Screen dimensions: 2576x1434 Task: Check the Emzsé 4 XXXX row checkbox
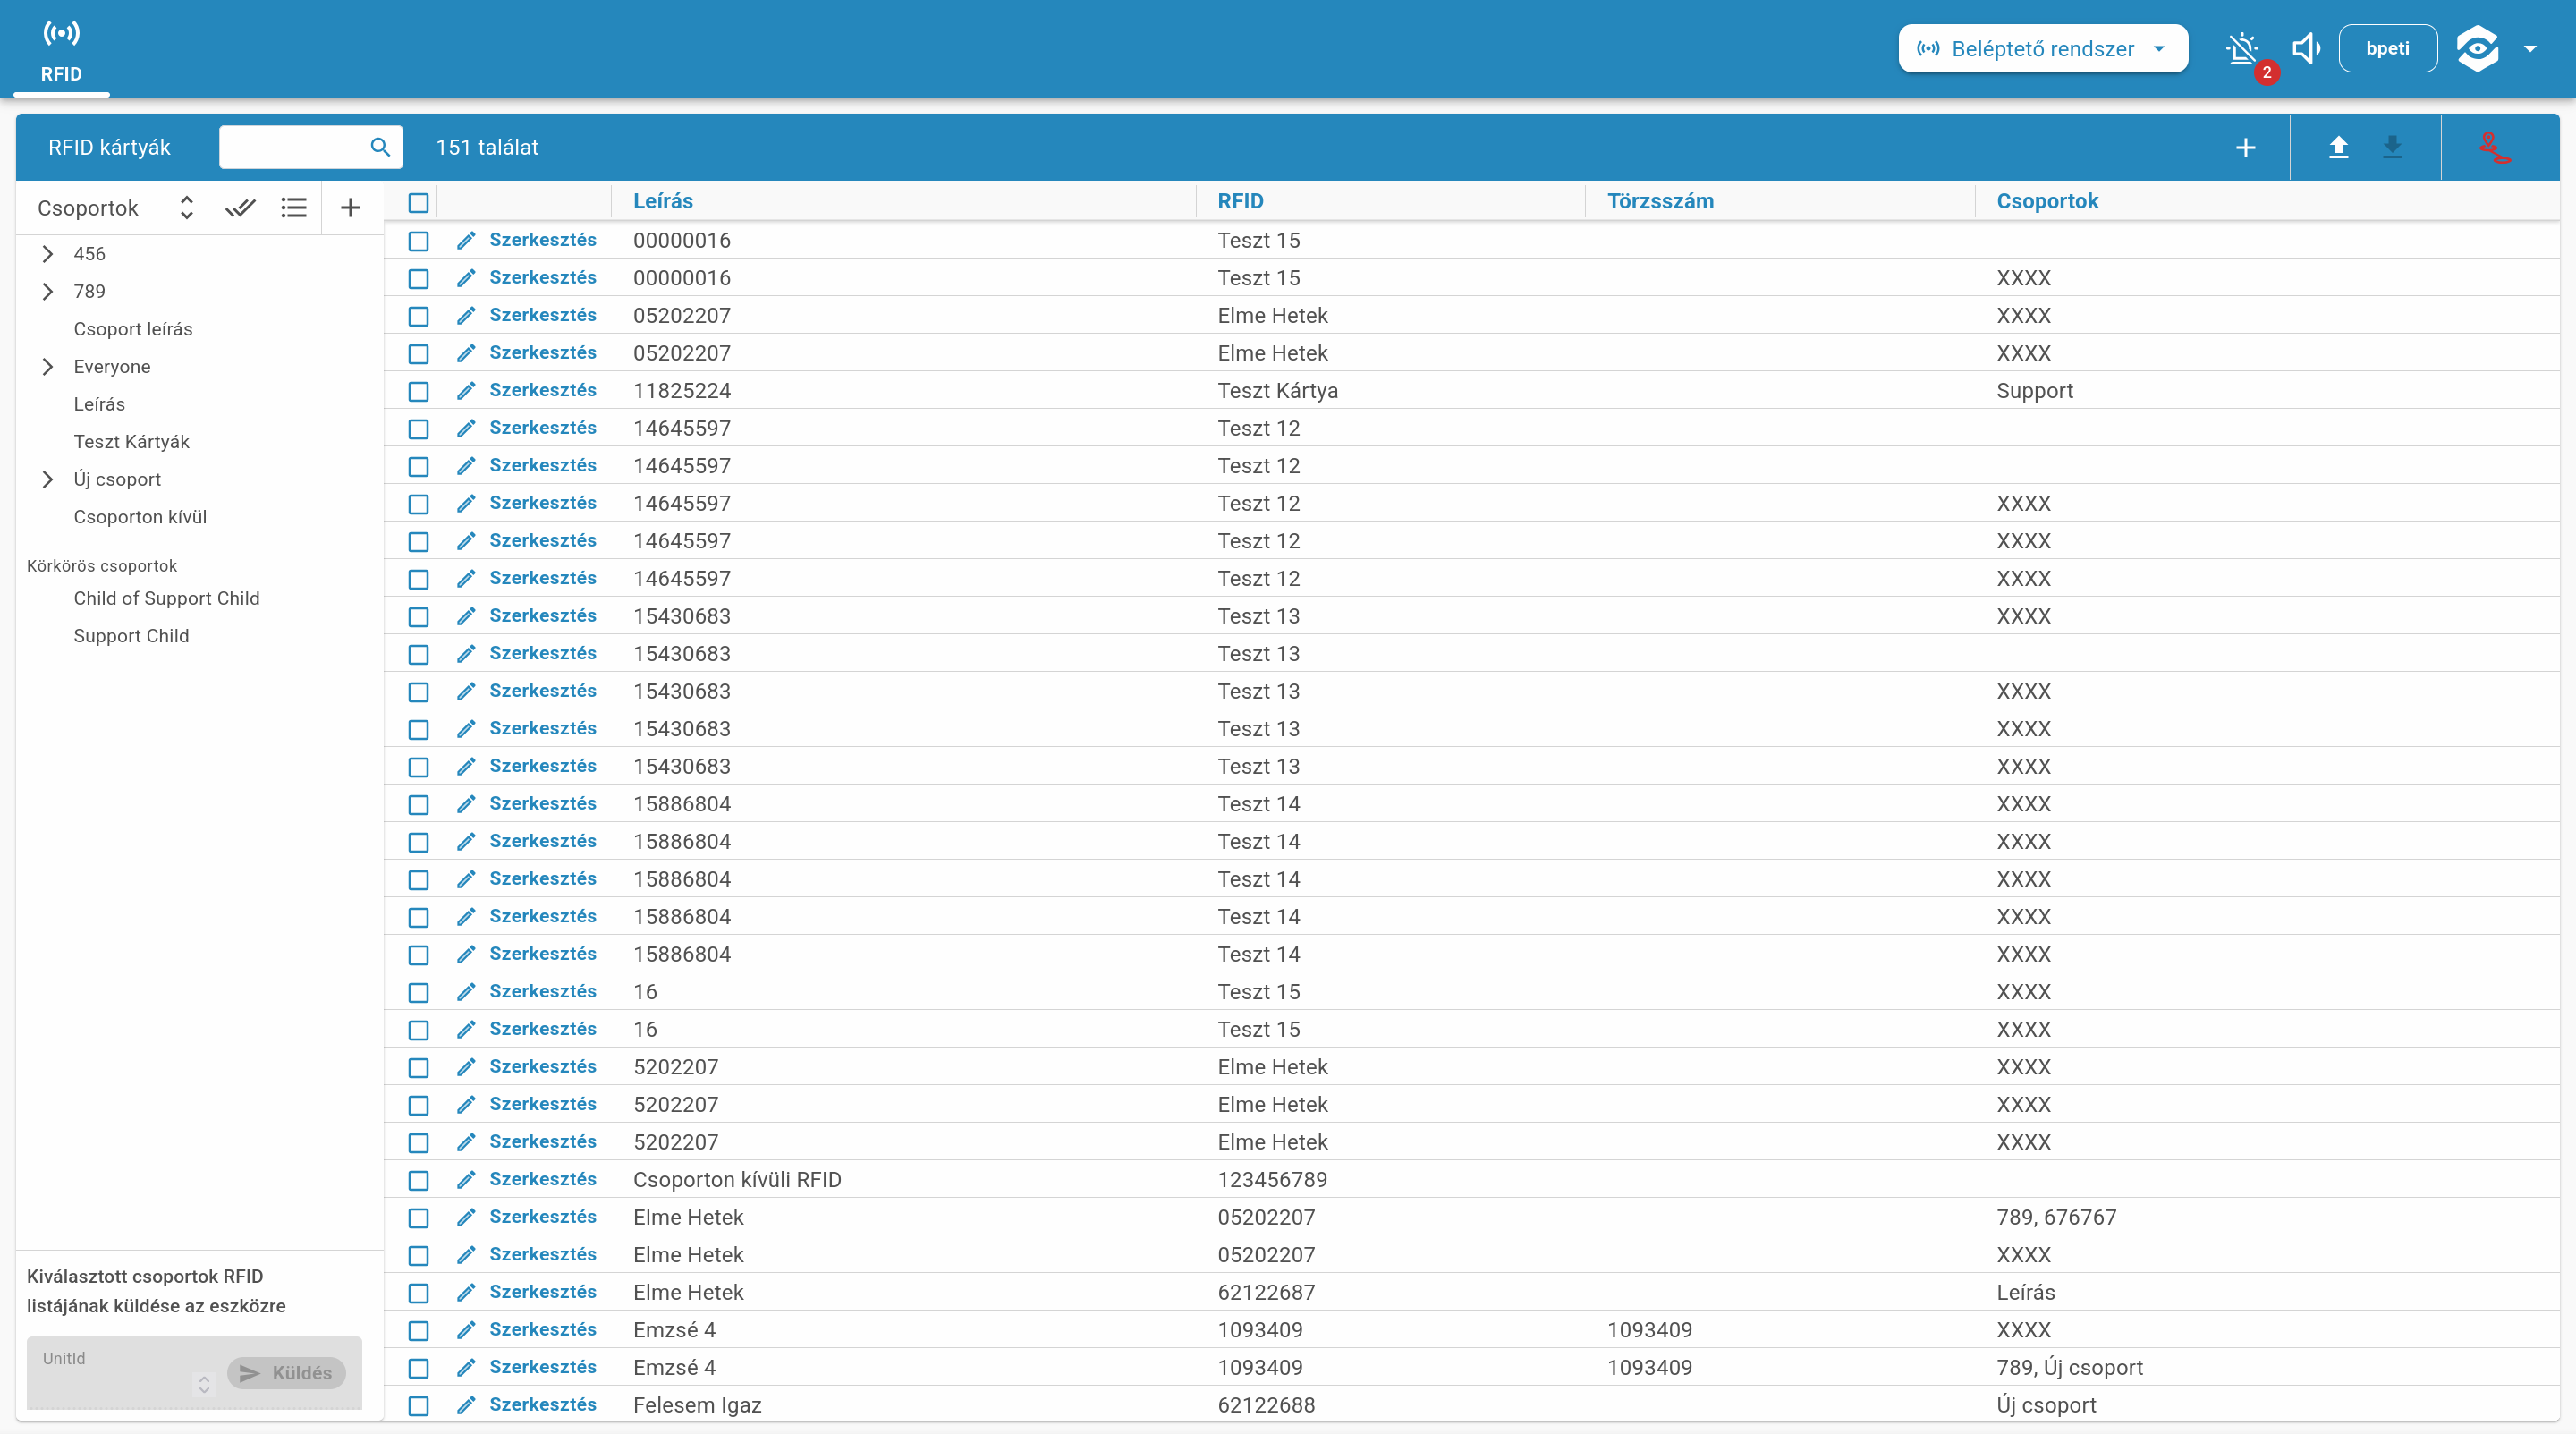pos(418,1330)
